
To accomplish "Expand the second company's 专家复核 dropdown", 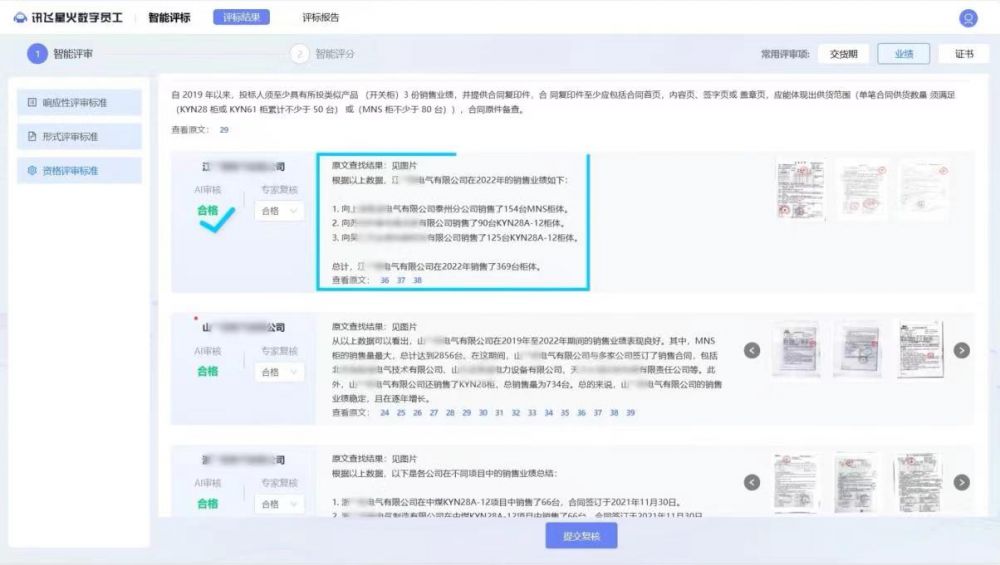I will [x=279, y=372].
